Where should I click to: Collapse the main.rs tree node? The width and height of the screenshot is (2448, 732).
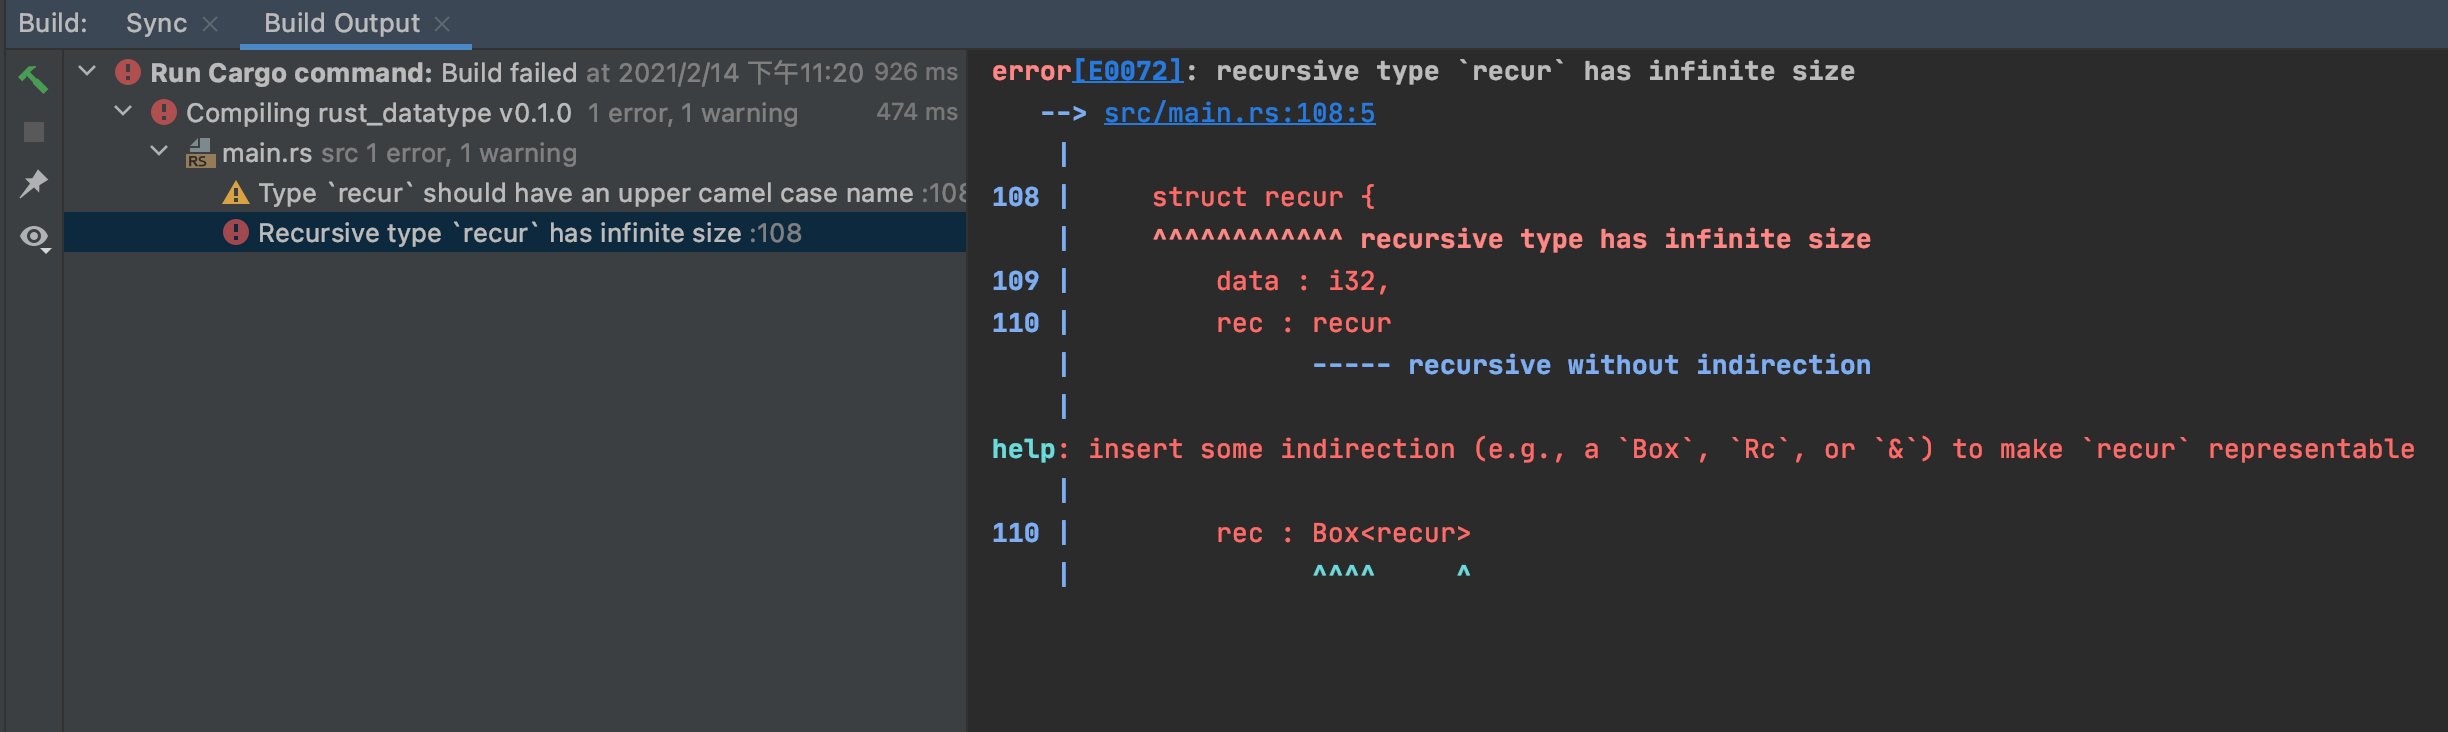(159, 151)
